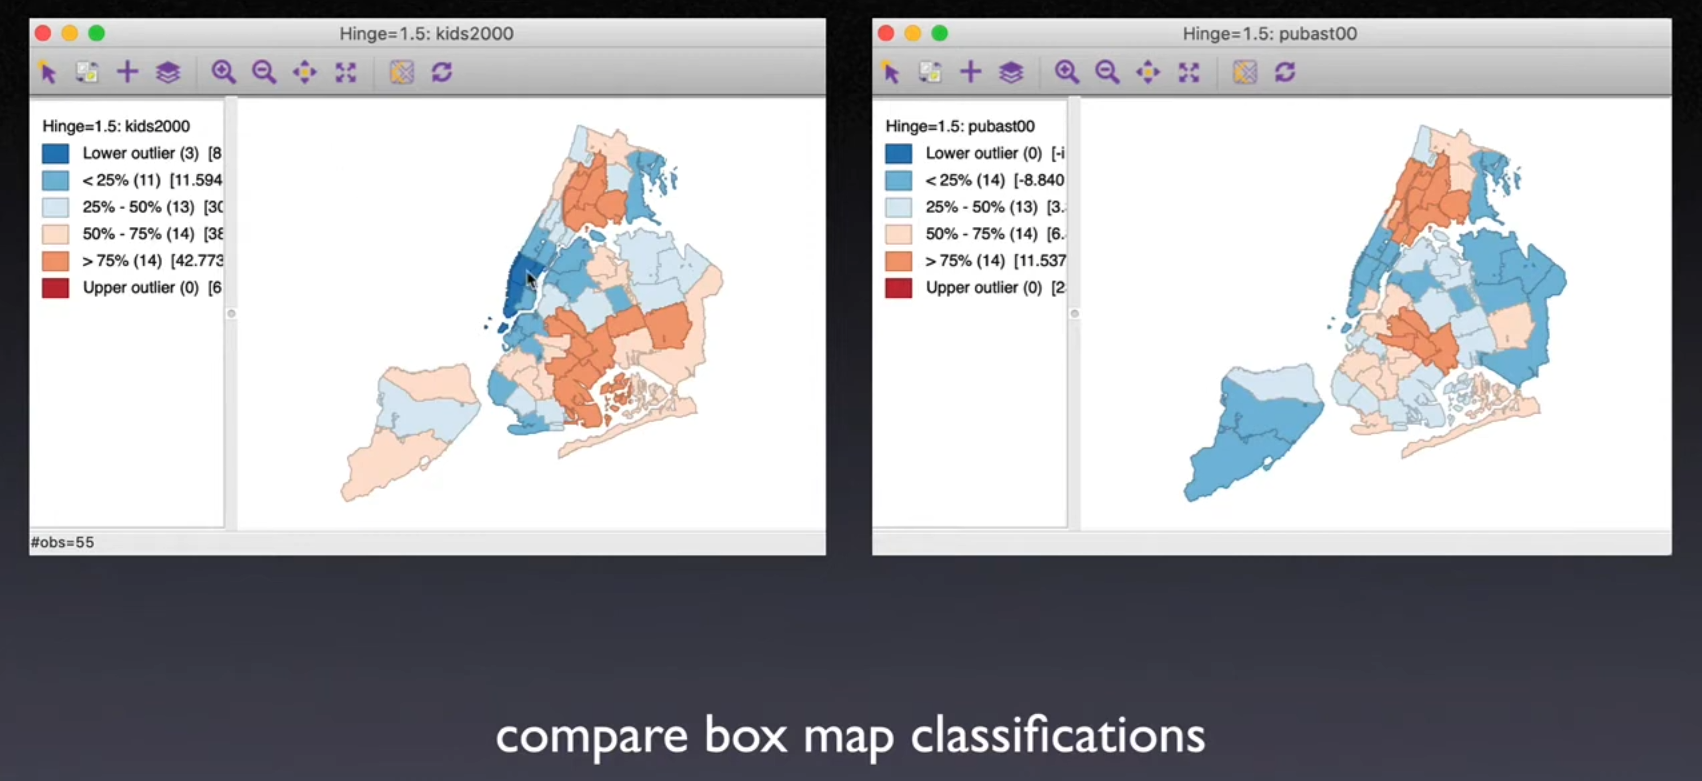Click '#obs=55' status bar text
The height and width of the screenshot is (781, 1702).
(62, 542)
